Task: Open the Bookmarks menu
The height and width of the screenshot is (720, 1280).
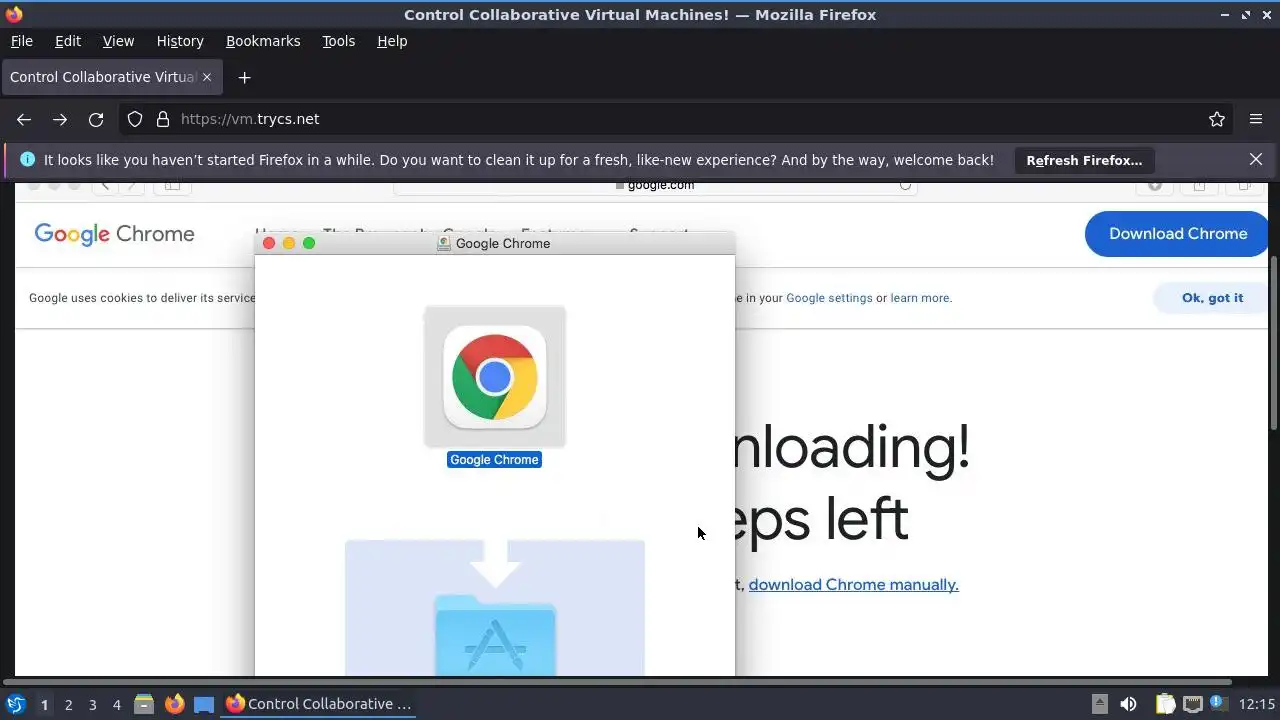Action: point(263,41)
